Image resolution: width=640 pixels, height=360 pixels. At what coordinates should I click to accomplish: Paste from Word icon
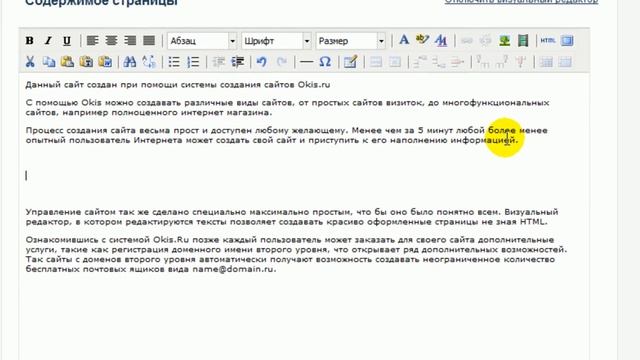105,62
